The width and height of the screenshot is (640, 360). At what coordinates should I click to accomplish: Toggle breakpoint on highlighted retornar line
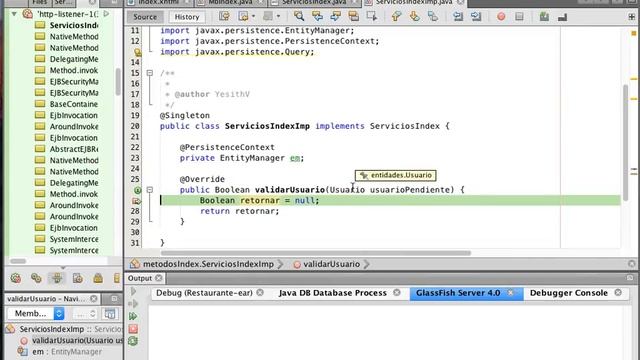click(x=136, y=200)
